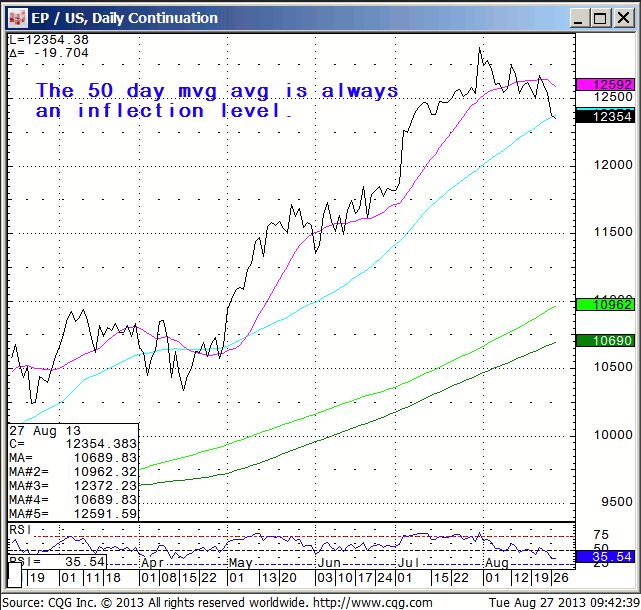This screenshot has height=610, width=641.
Task: Click the blue 35.54 RSI value marker
Action: [x=611, y=556]
